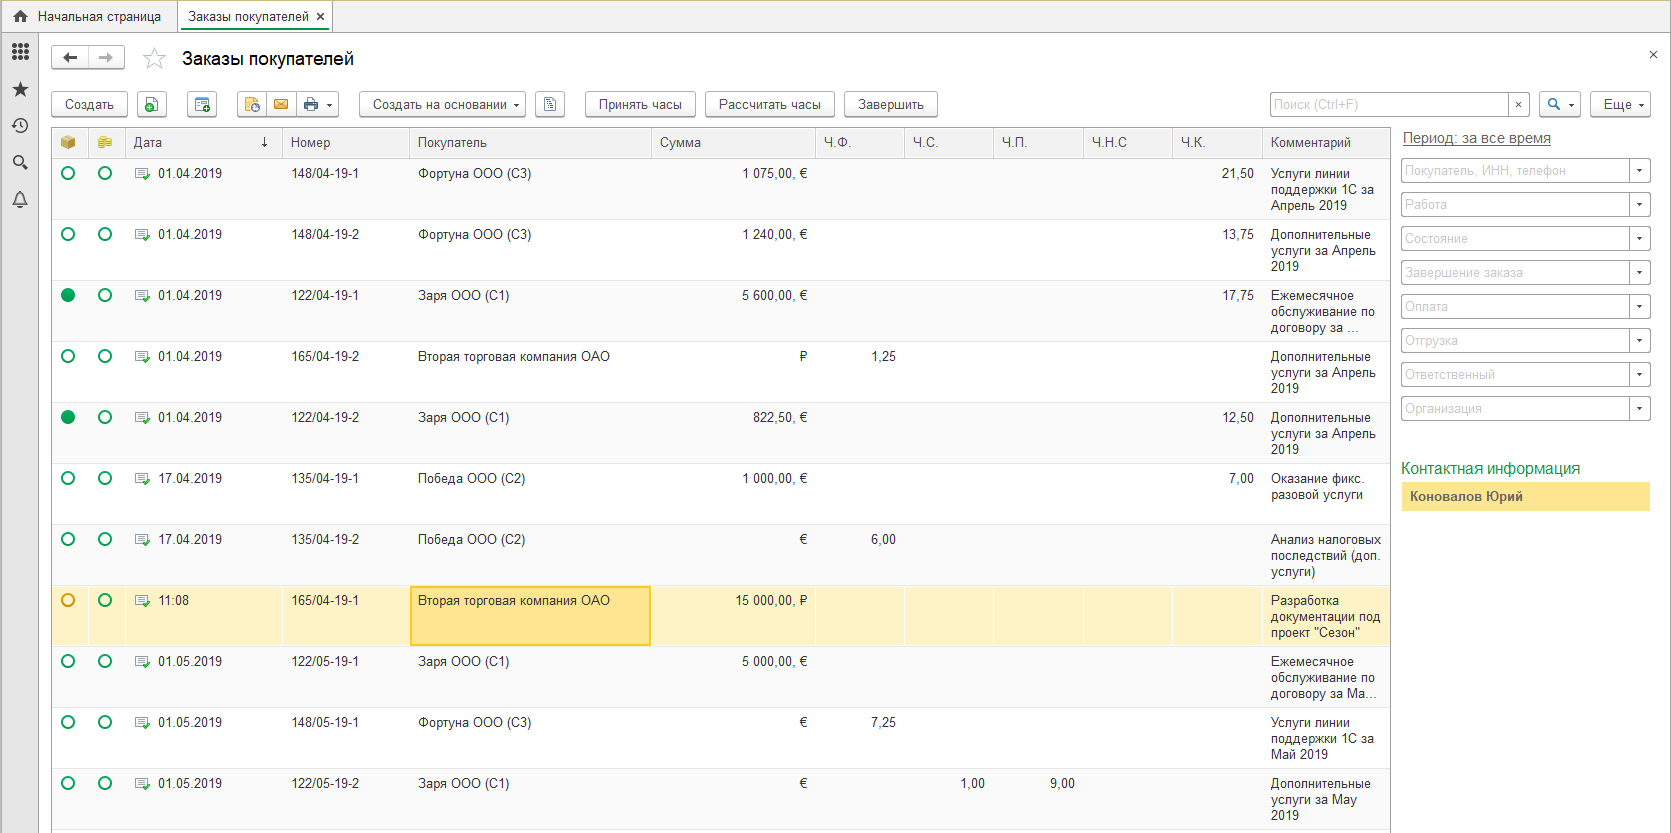This screenshot has width=1671, height=833.
Task: Clear search field with the x button
Action: tap(1519, 104)
